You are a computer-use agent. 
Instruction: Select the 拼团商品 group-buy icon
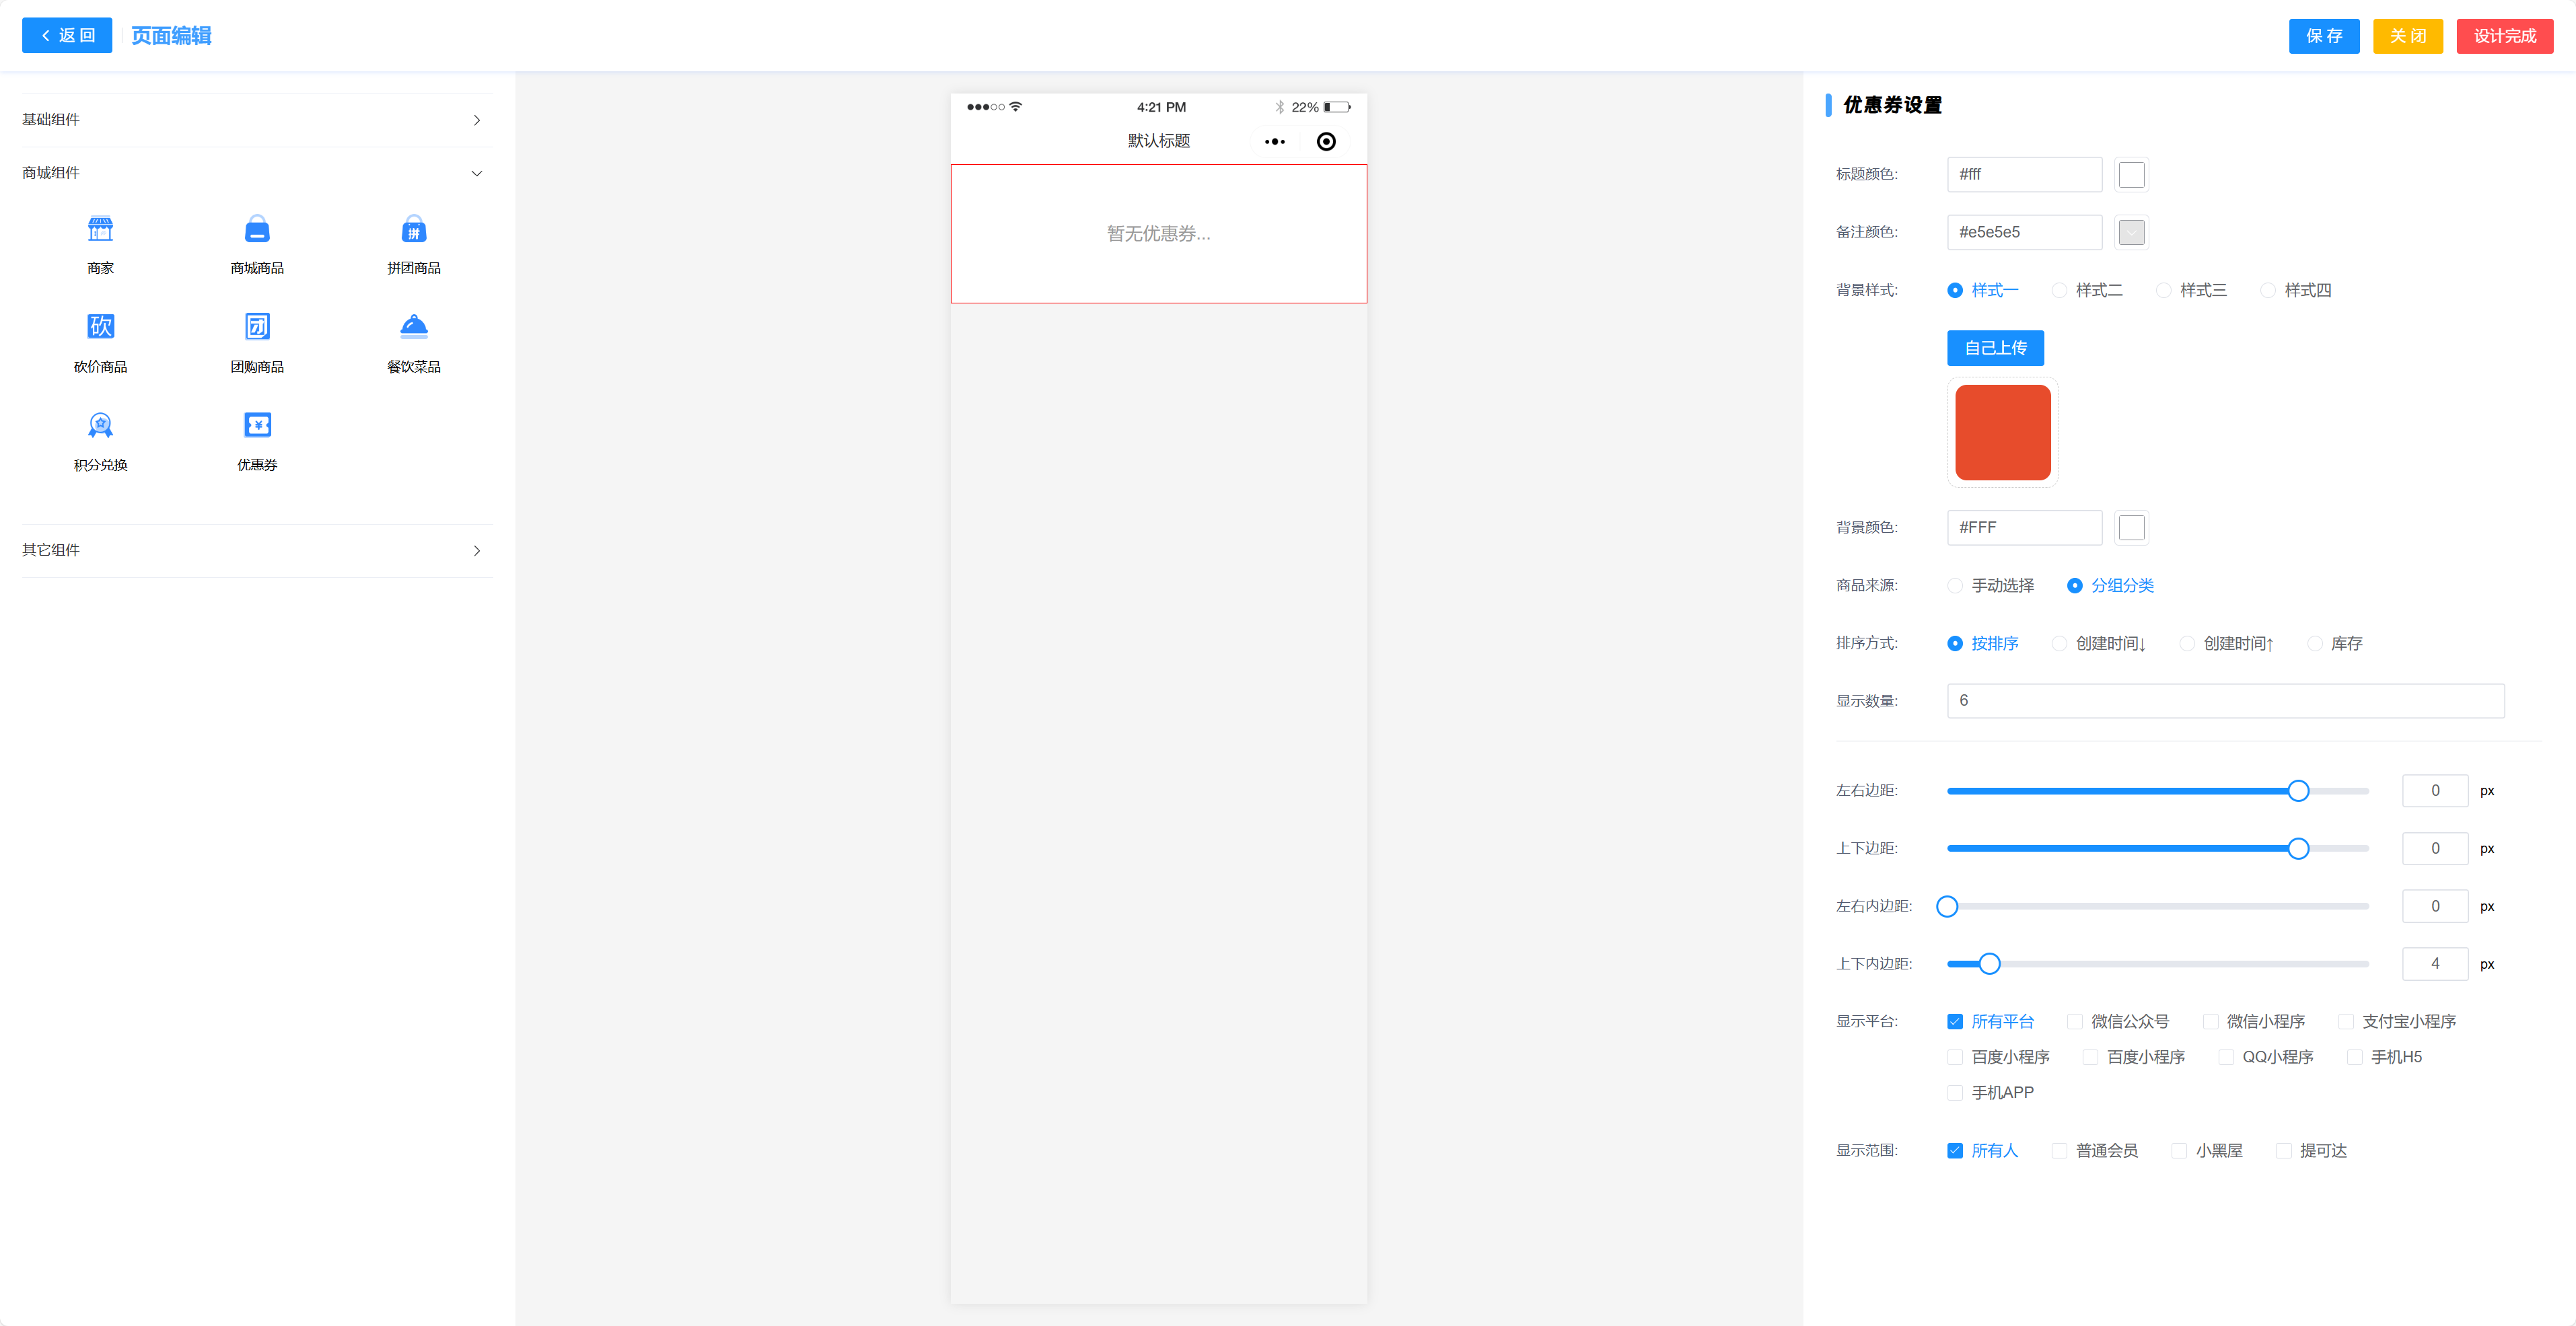coord(413,230)
